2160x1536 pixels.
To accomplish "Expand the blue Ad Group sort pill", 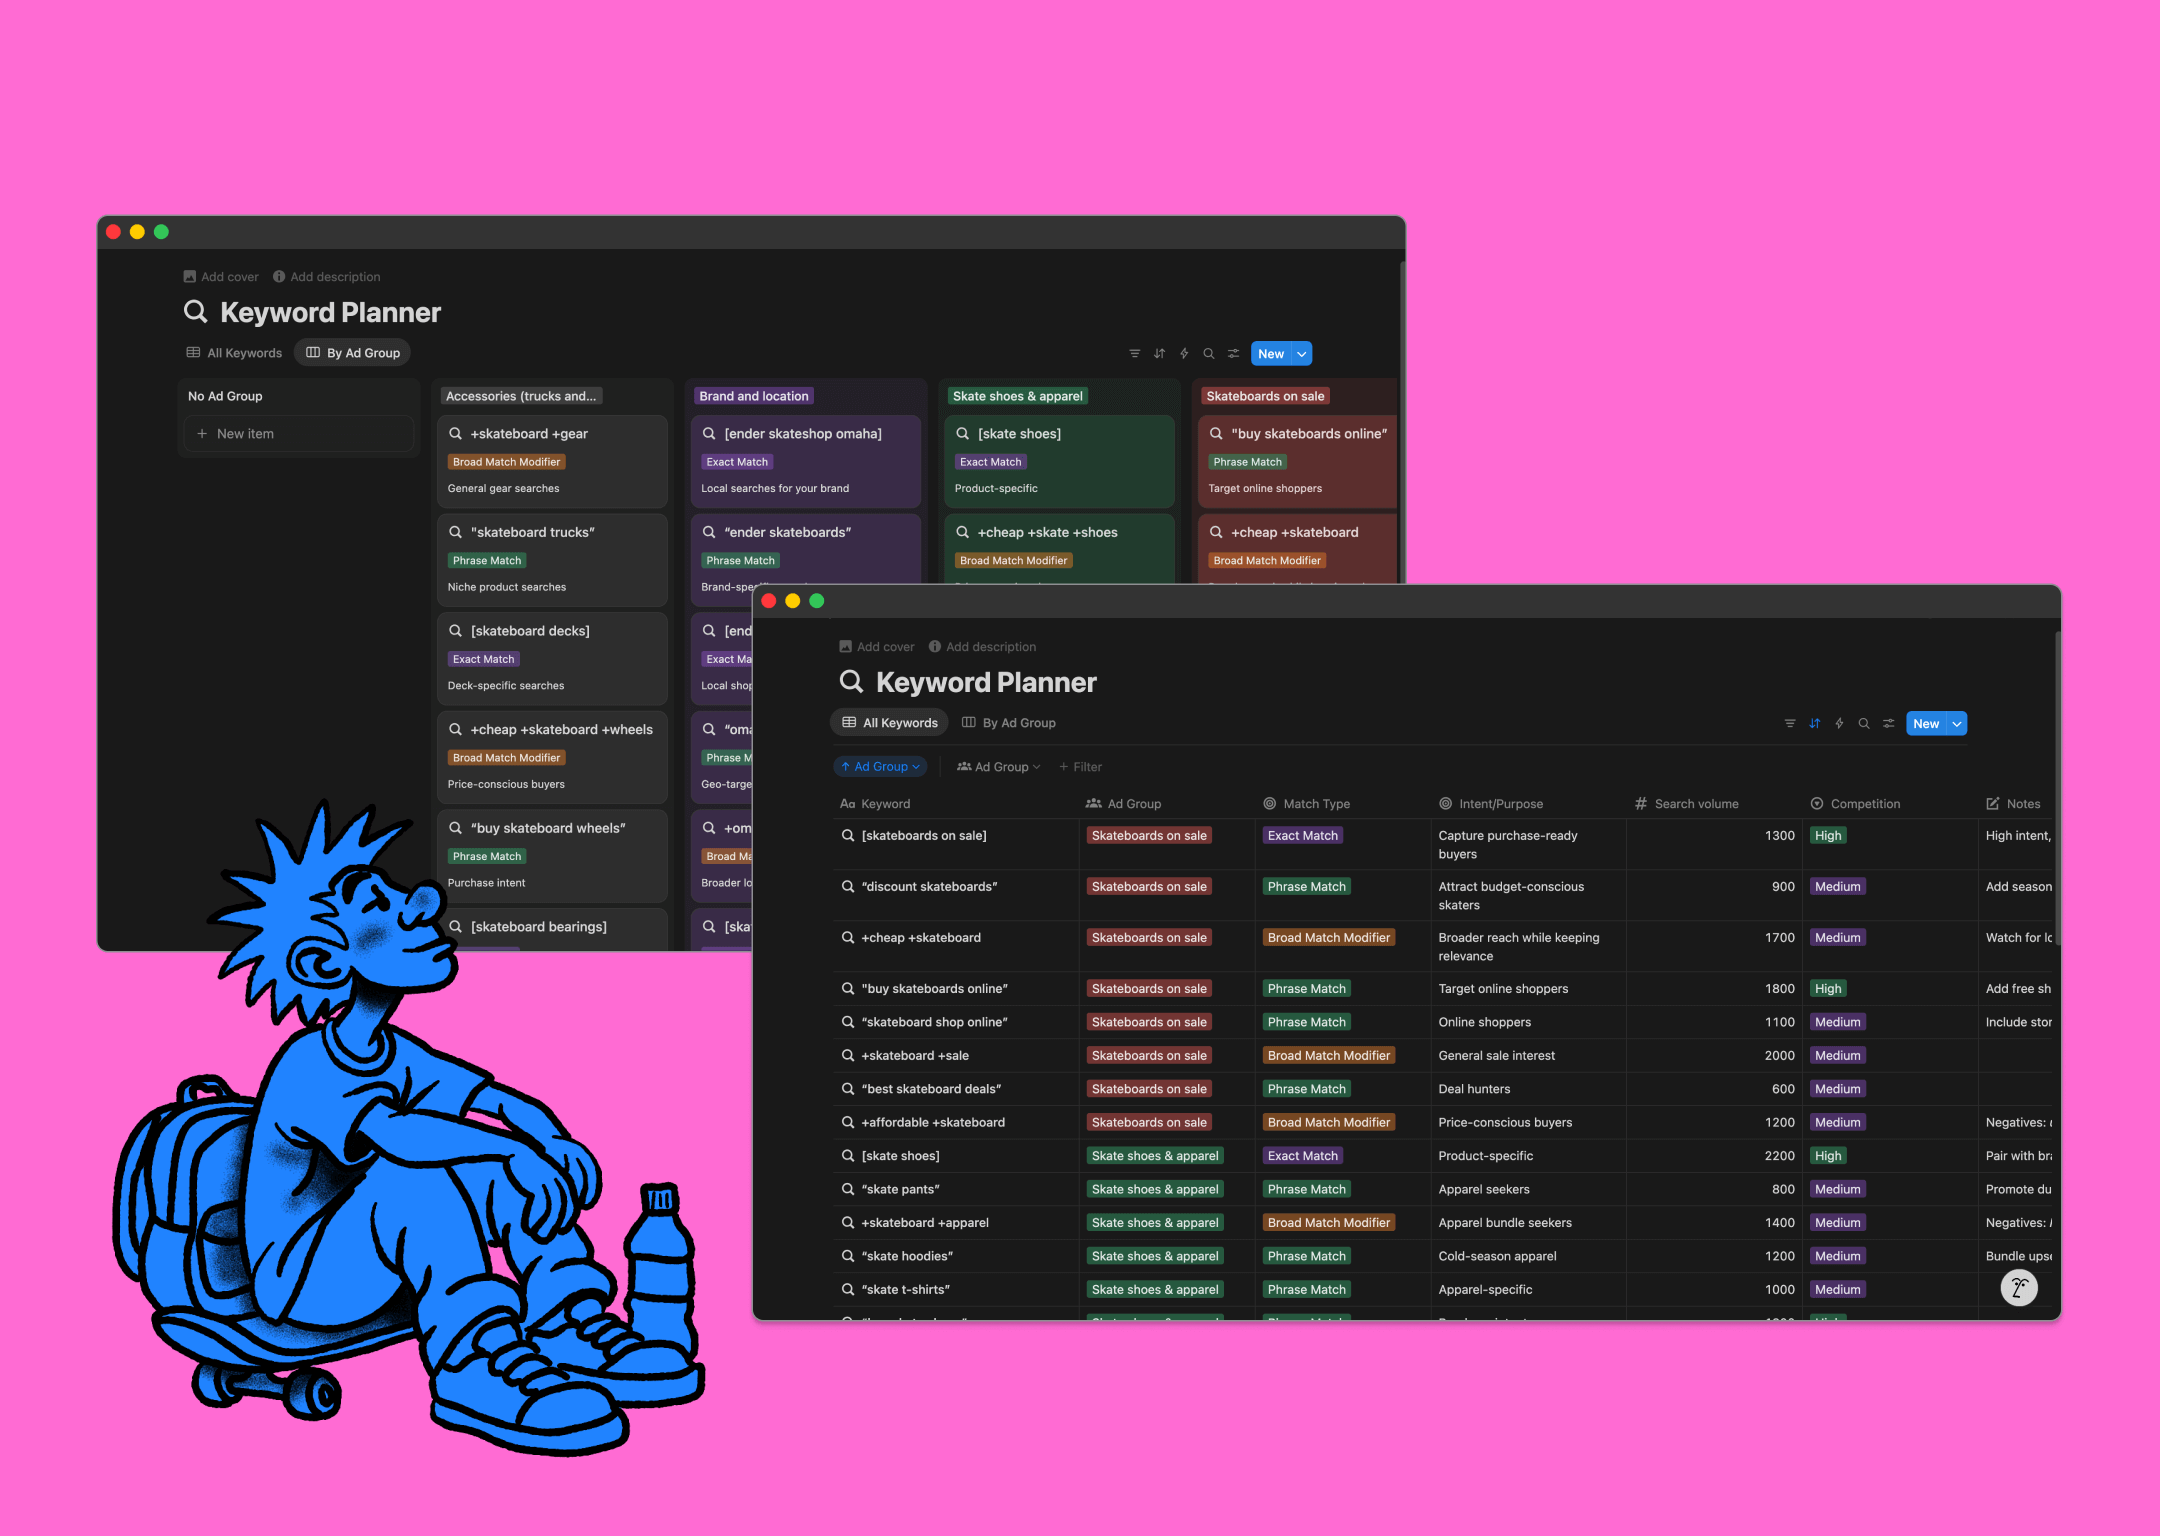I will tap(881, 766).
